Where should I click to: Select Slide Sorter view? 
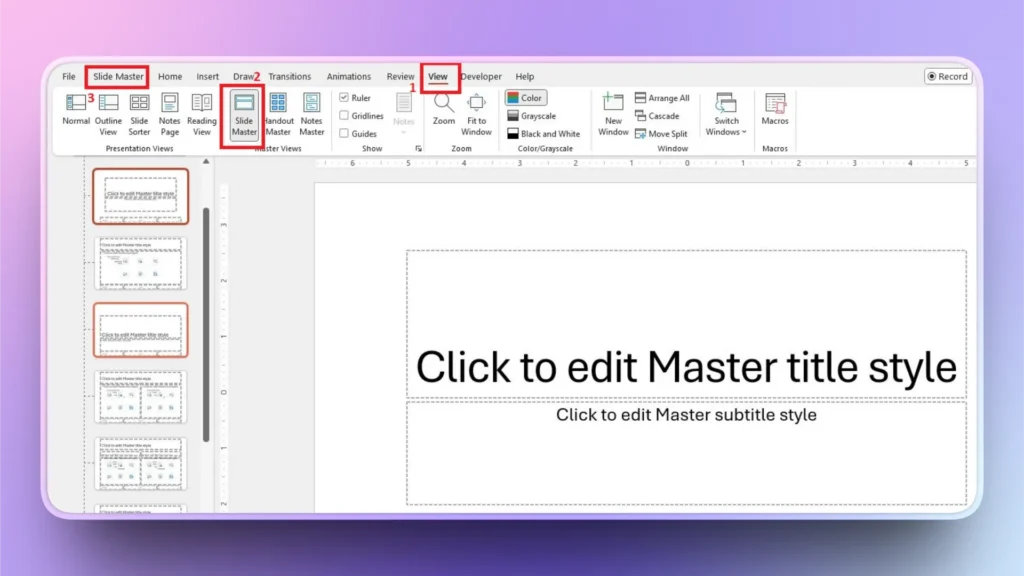pos(139,110)
